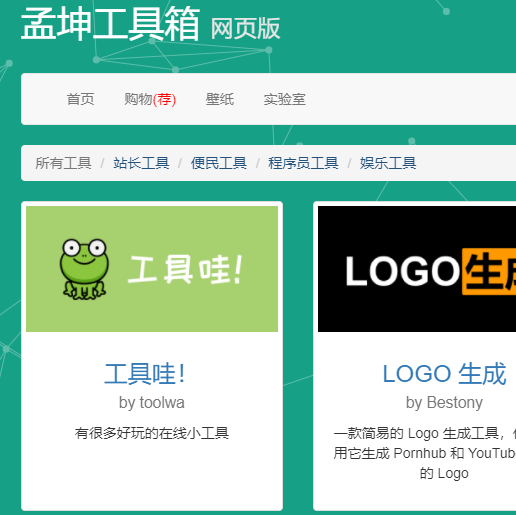This screenshot has width=516, height=515.
Task: Click the LOGO 生成 card title link
Action: pyautogui.click(x=444, y=374)
